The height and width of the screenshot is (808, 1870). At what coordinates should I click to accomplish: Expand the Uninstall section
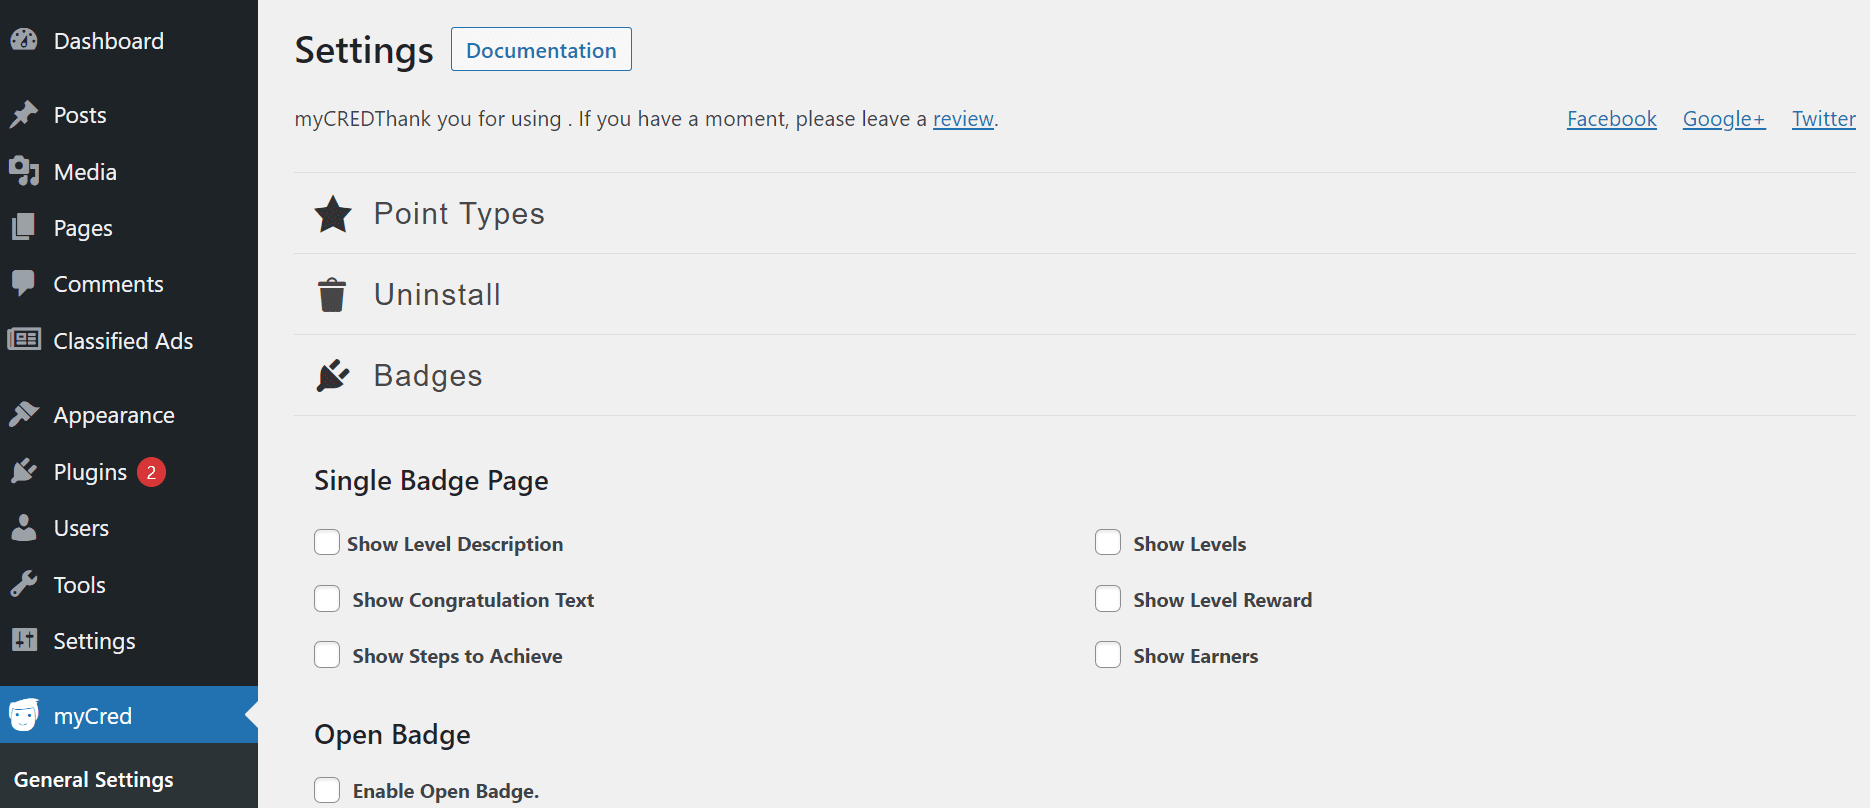point(437,294)
